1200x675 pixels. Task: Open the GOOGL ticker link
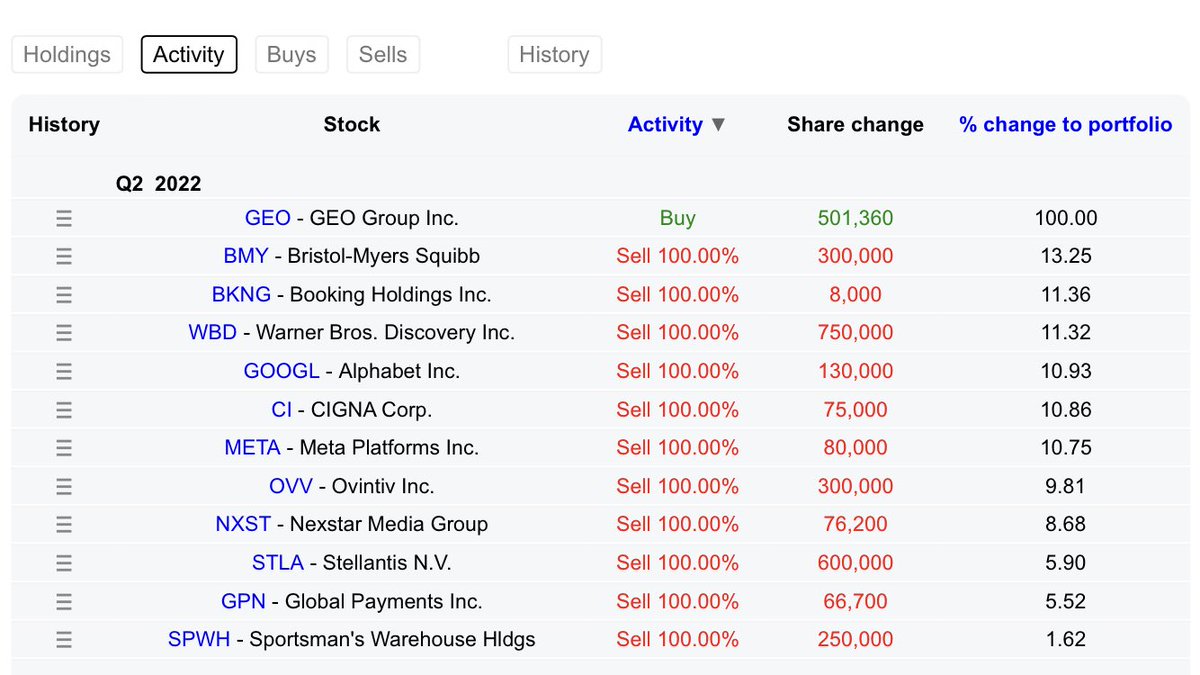click(281, 371)
